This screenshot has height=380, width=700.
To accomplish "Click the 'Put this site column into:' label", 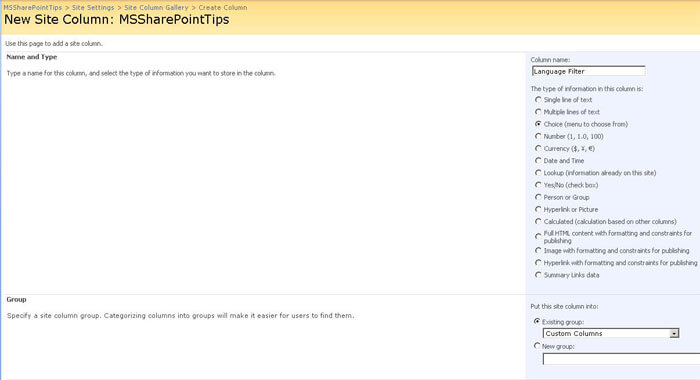I will coord(564,306).
